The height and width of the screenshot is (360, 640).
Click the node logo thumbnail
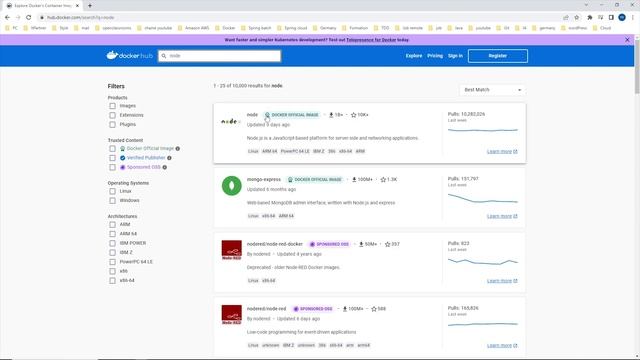[x=231, y=121]
